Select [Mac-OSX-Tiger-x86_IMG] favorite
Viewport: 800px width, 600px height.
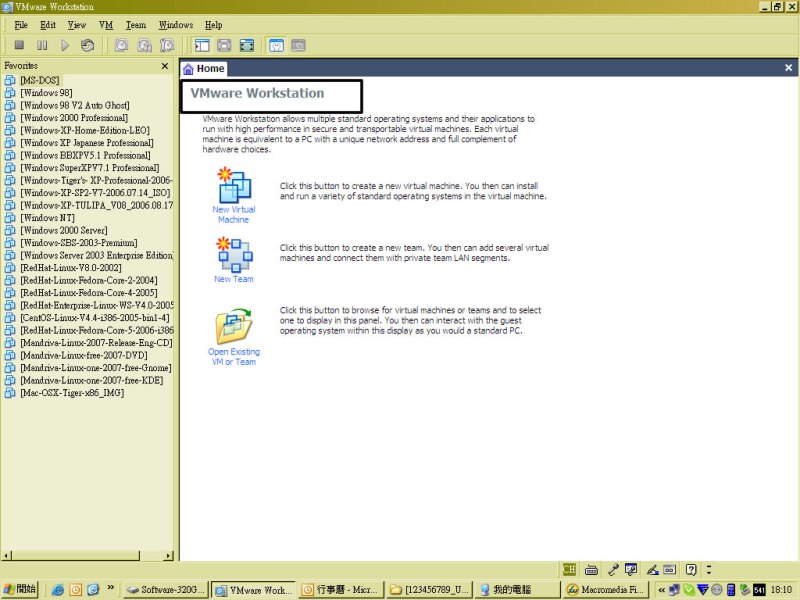pos(72,392)
